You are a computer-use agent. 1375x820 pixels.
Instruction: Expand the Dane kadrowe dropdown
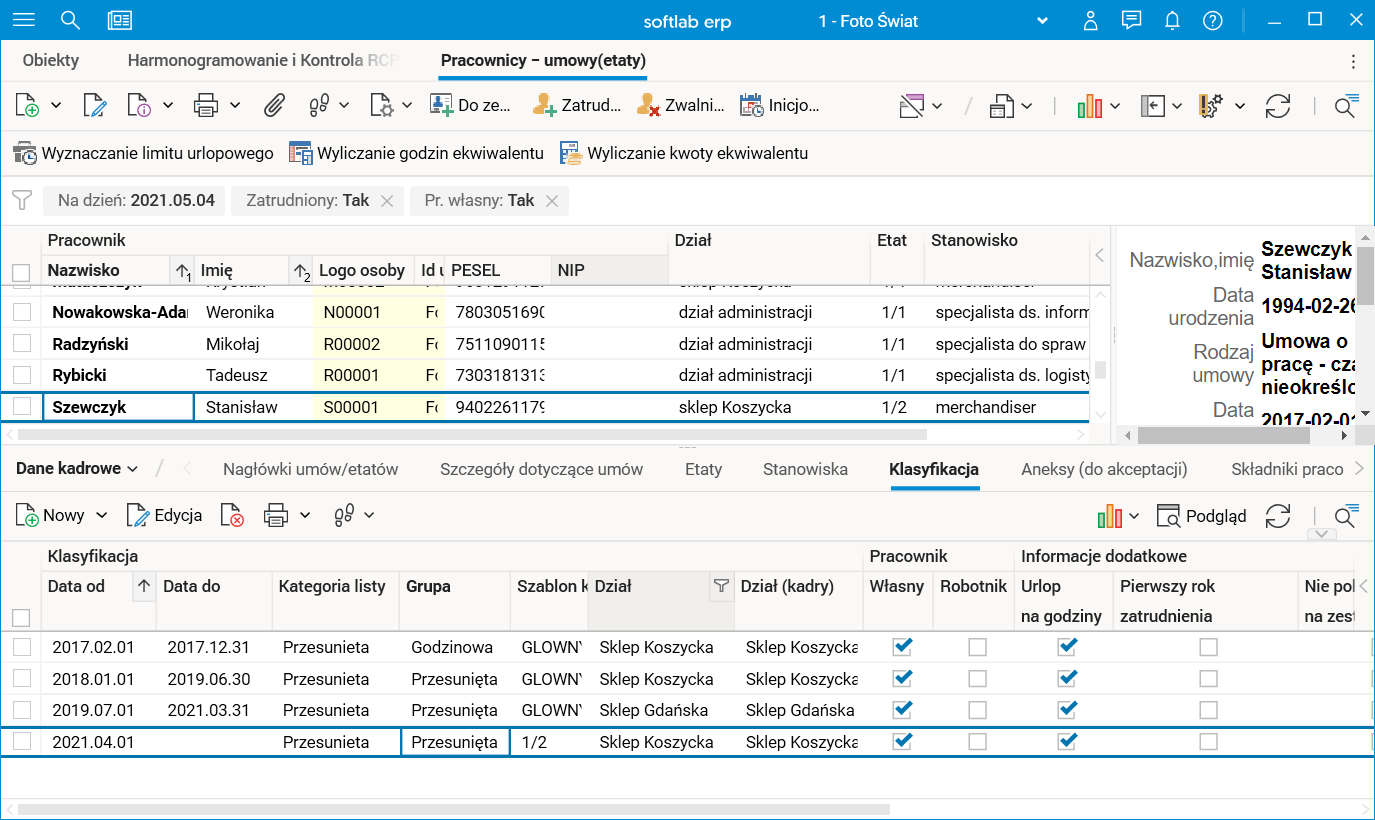click(x=77, y=469)
